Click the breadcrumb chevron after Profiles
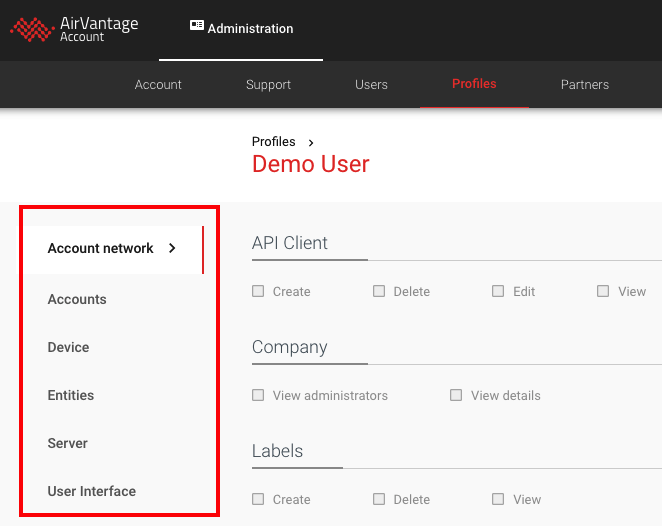This screenshot has width=662, height=526. (311, 143)
